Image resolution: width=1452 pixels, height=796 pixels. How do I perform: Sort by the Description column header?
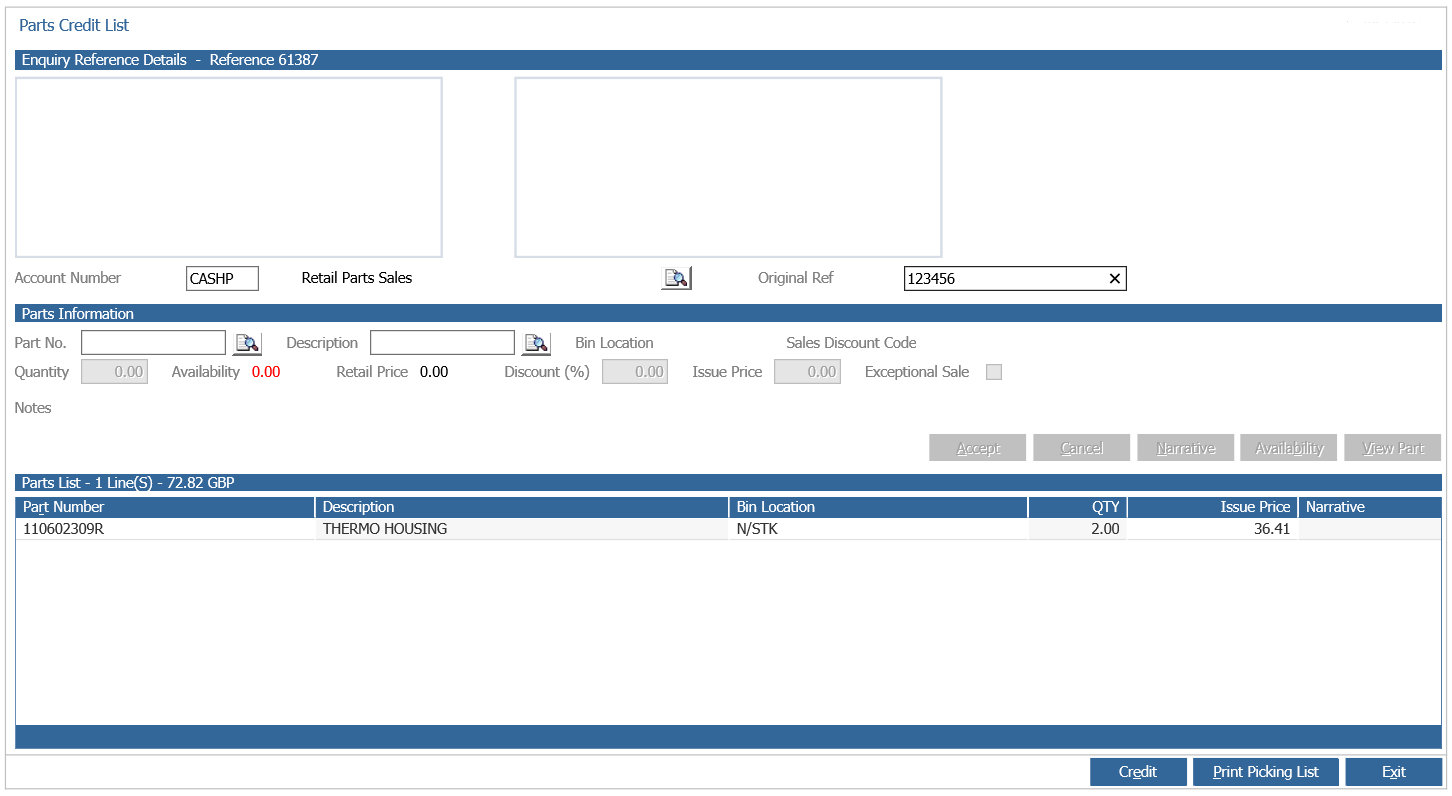(x=522, y=507)
